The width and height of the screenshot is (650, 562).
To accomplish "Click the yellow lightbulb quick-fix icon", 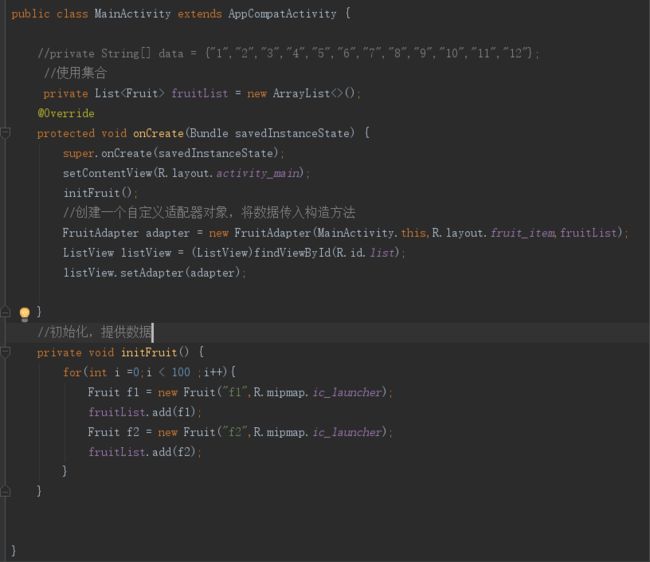I will pos(25,314).
